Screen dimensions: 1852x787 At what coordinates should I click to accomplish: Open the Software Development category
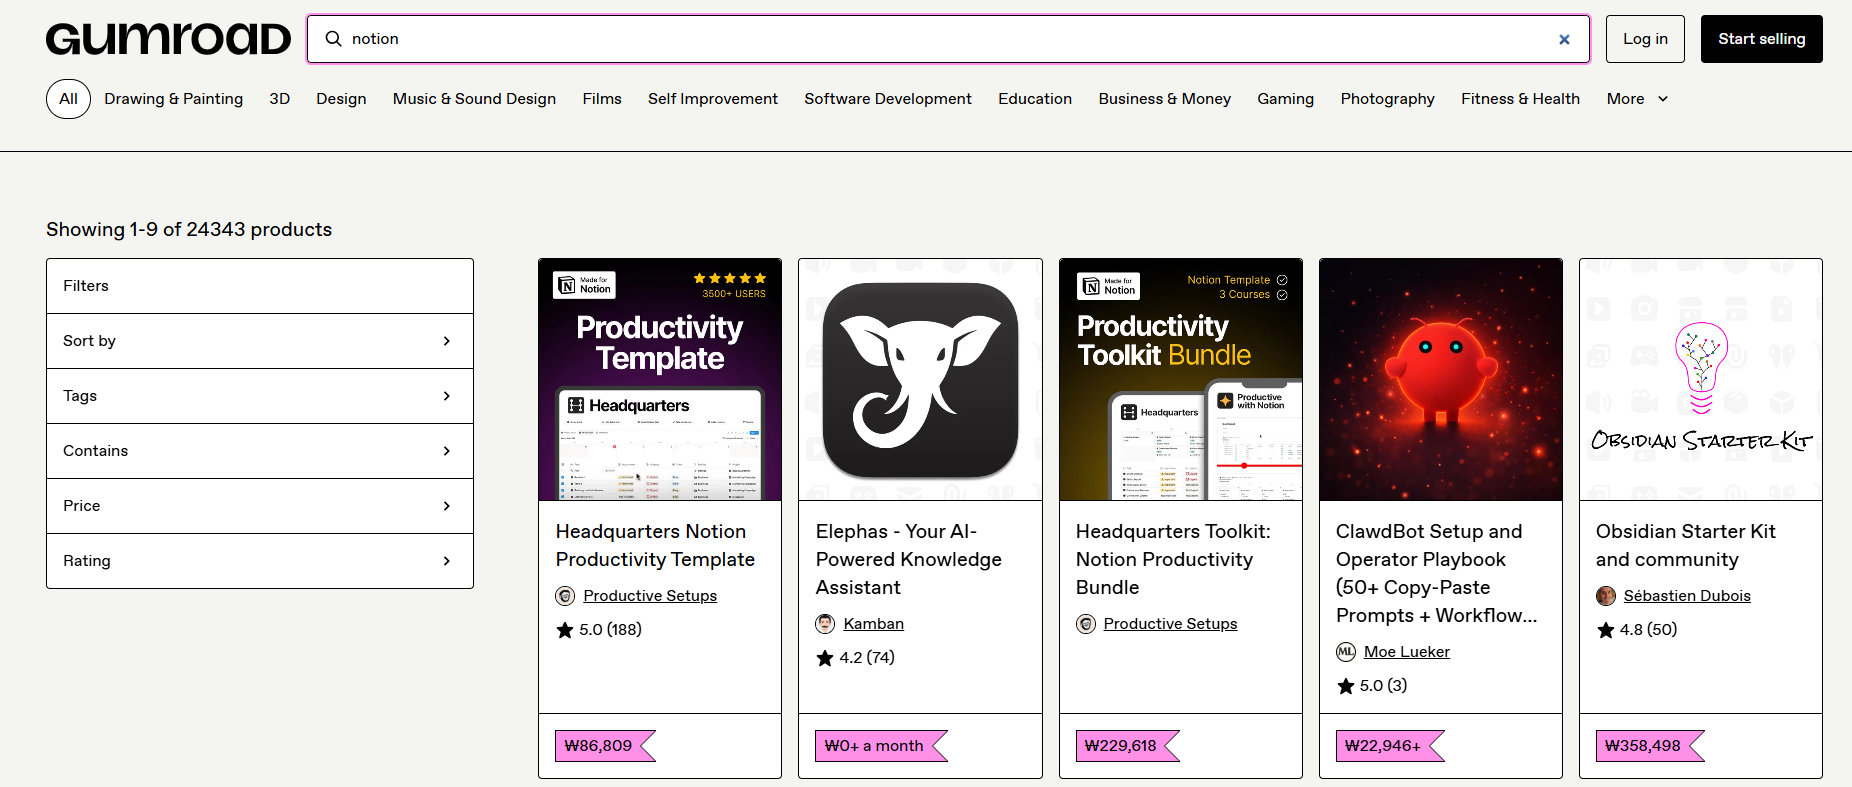(x=888, y=99)
